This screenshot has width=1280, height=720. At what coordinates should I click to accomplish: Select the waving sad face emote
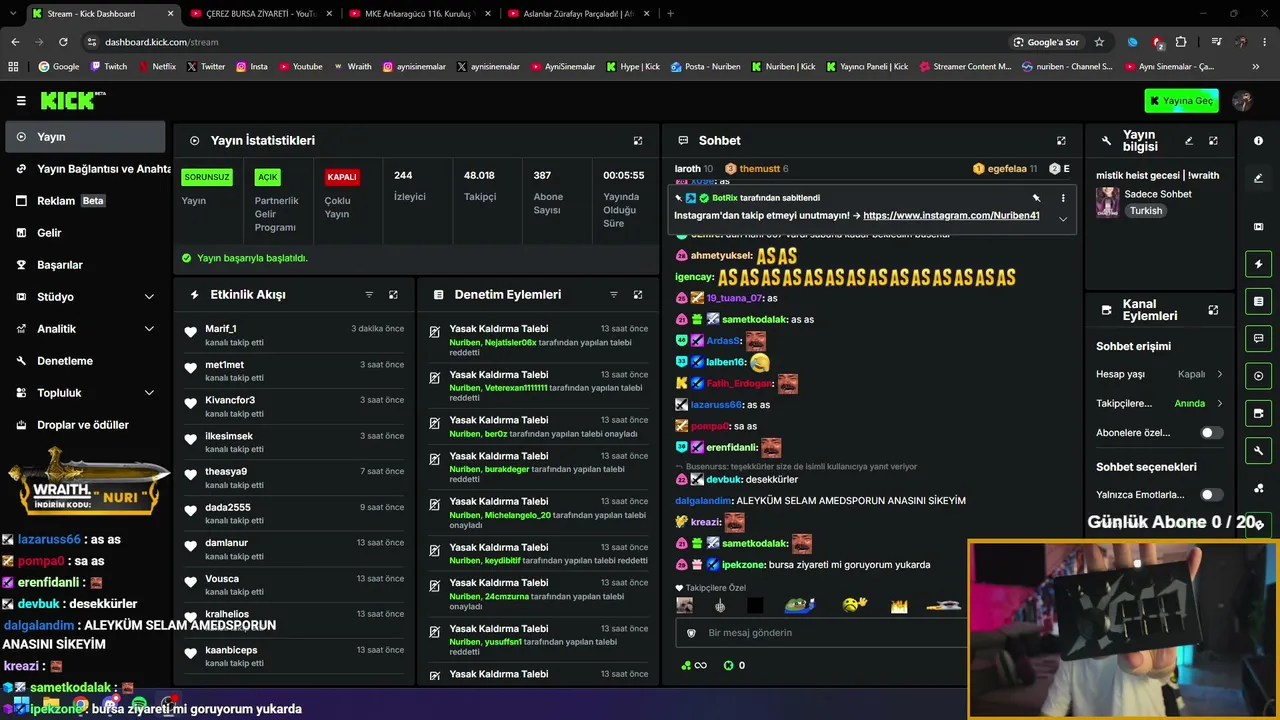tap(854, 605)
